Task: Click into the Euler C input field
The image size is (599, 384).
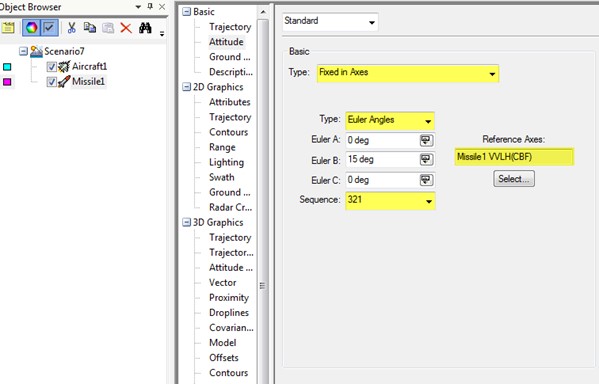Action: (x=382, y=180)
